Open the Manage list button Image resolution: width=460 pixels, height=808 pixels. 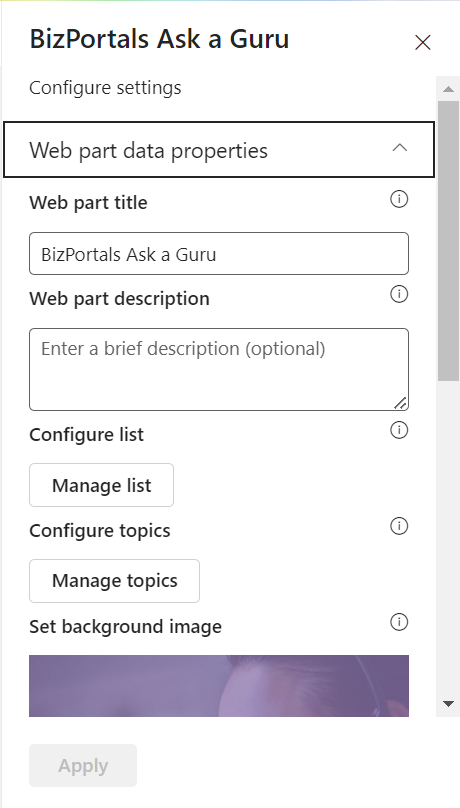[101, 485]
